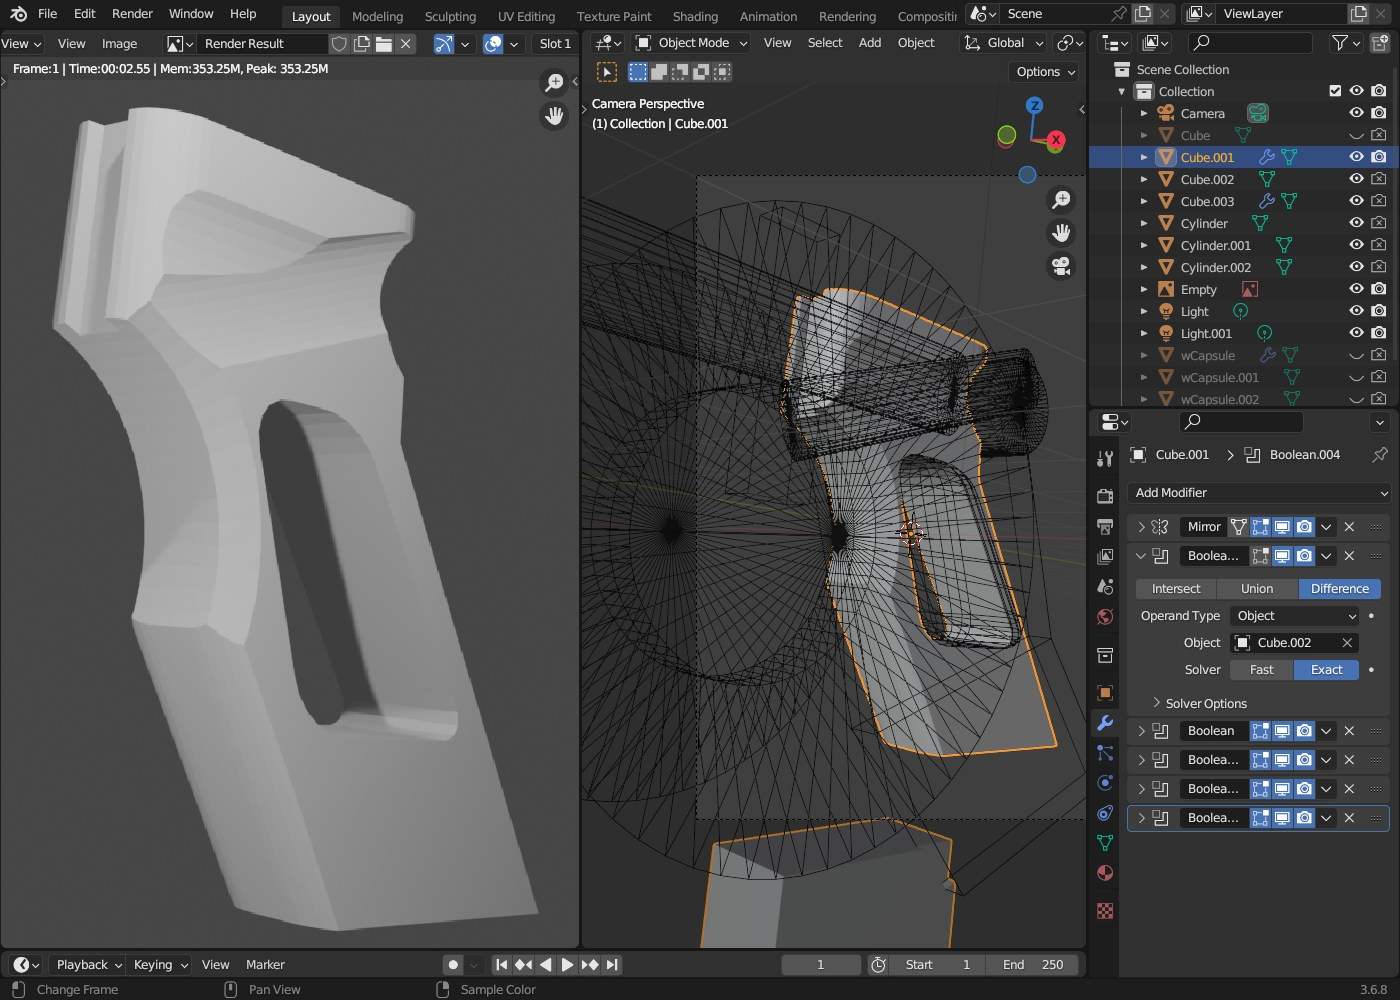1400x1000 pixels.
Task: Click the select box tool icon
Action: click(607, 72)
